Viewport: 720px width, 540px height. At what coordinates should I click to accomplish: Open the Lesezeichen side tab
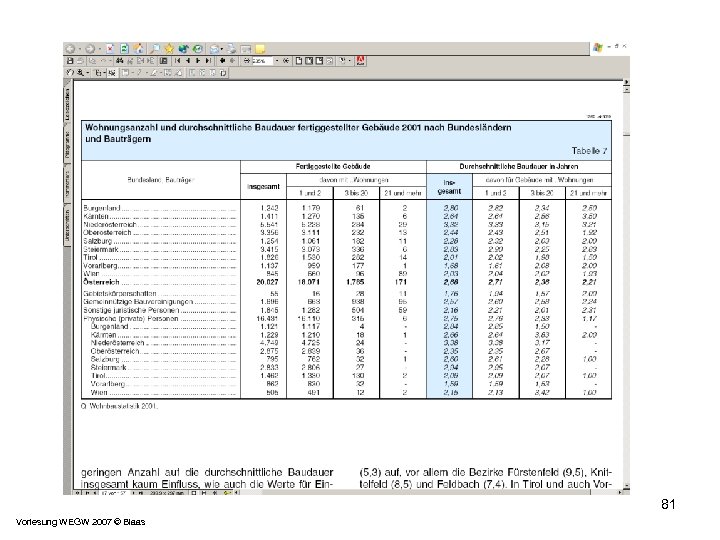68,105
